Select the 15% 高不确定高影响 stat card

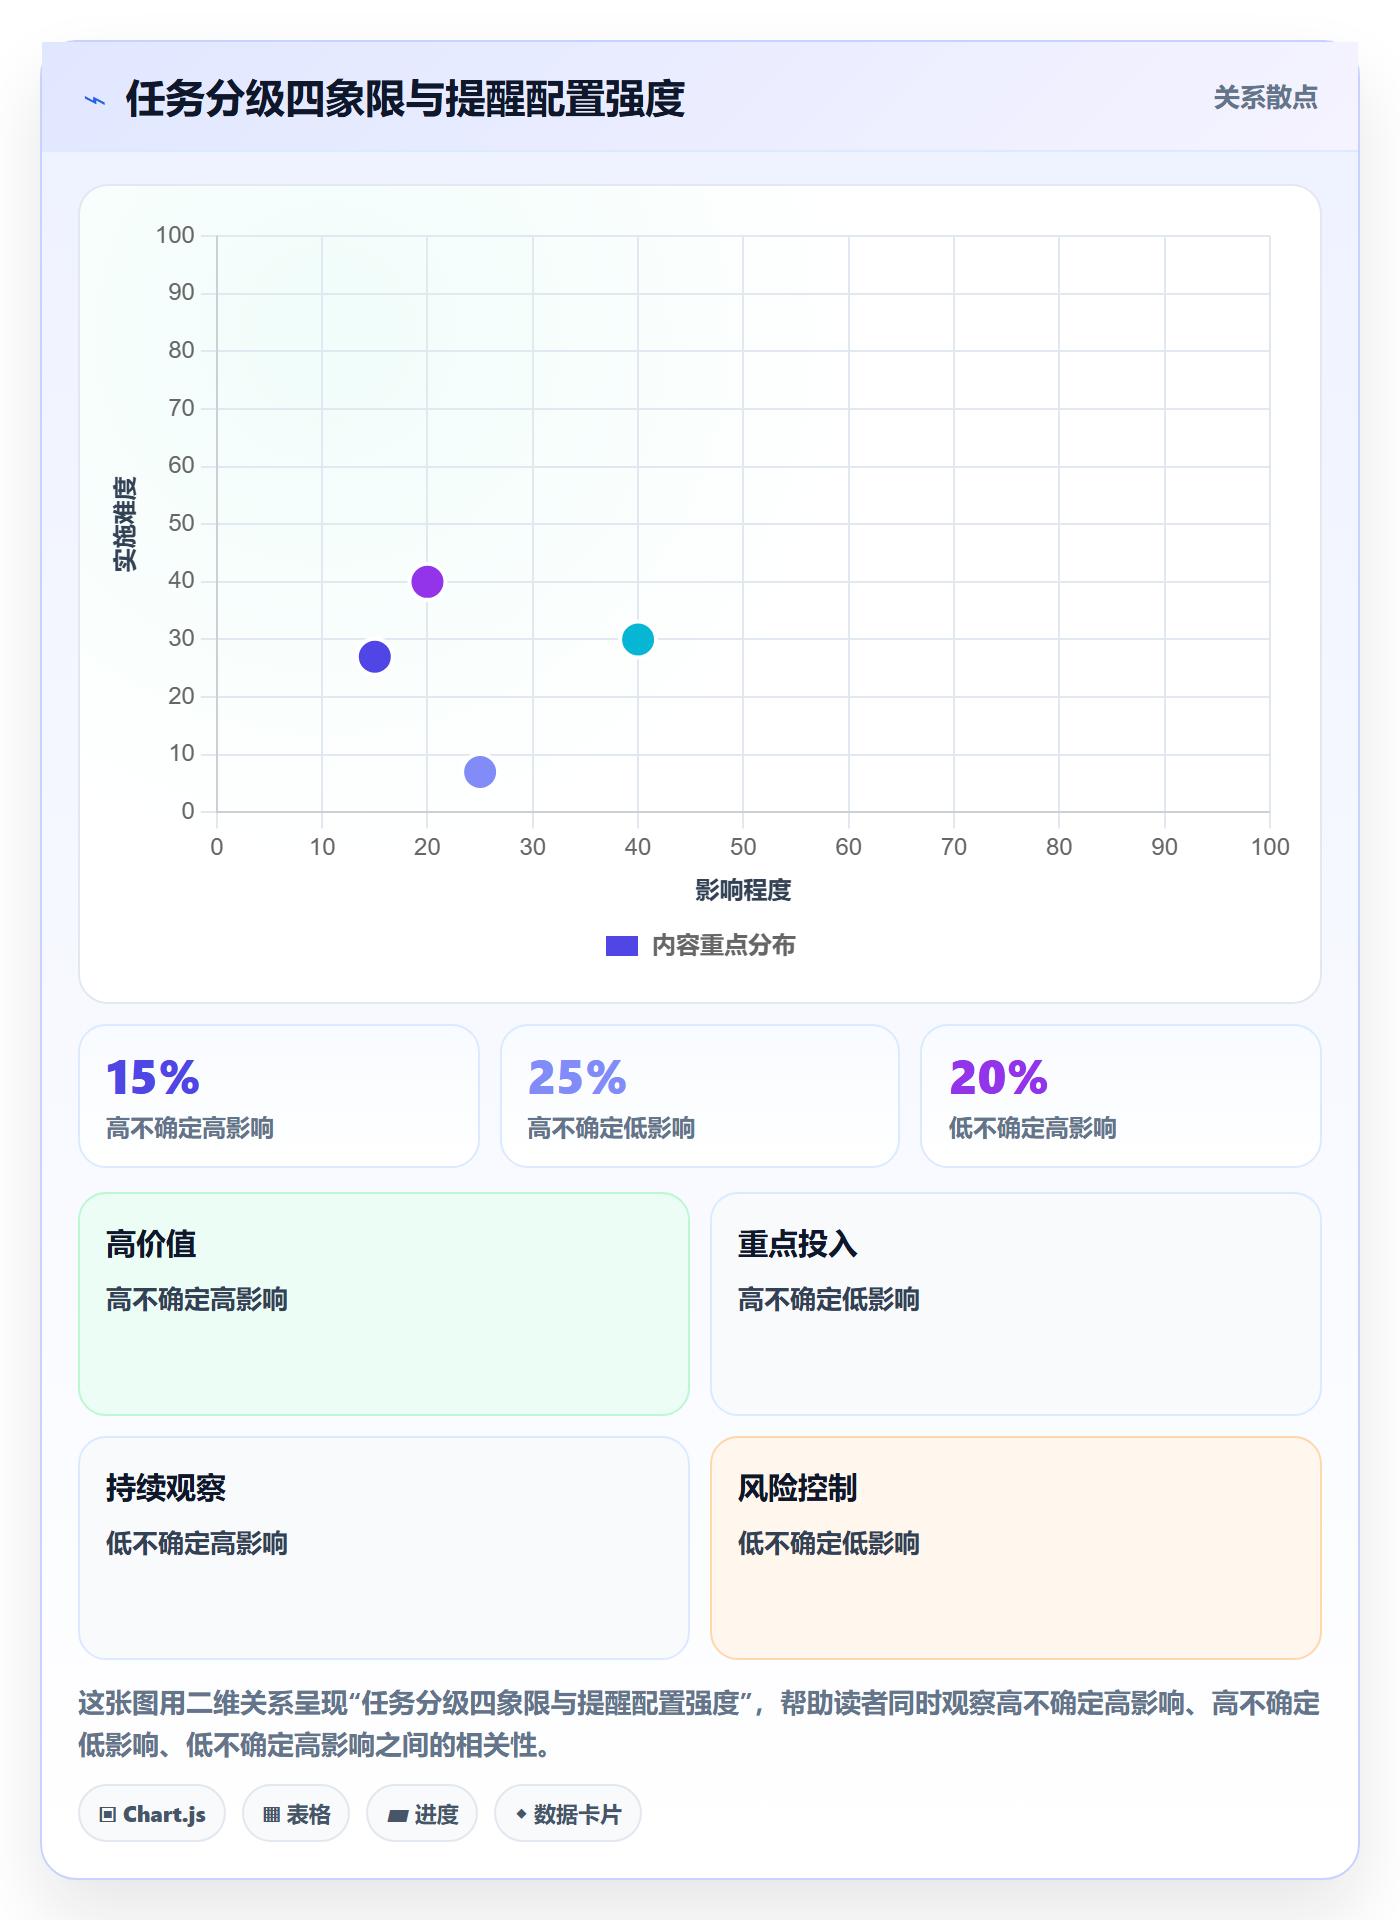[279, 1096]
